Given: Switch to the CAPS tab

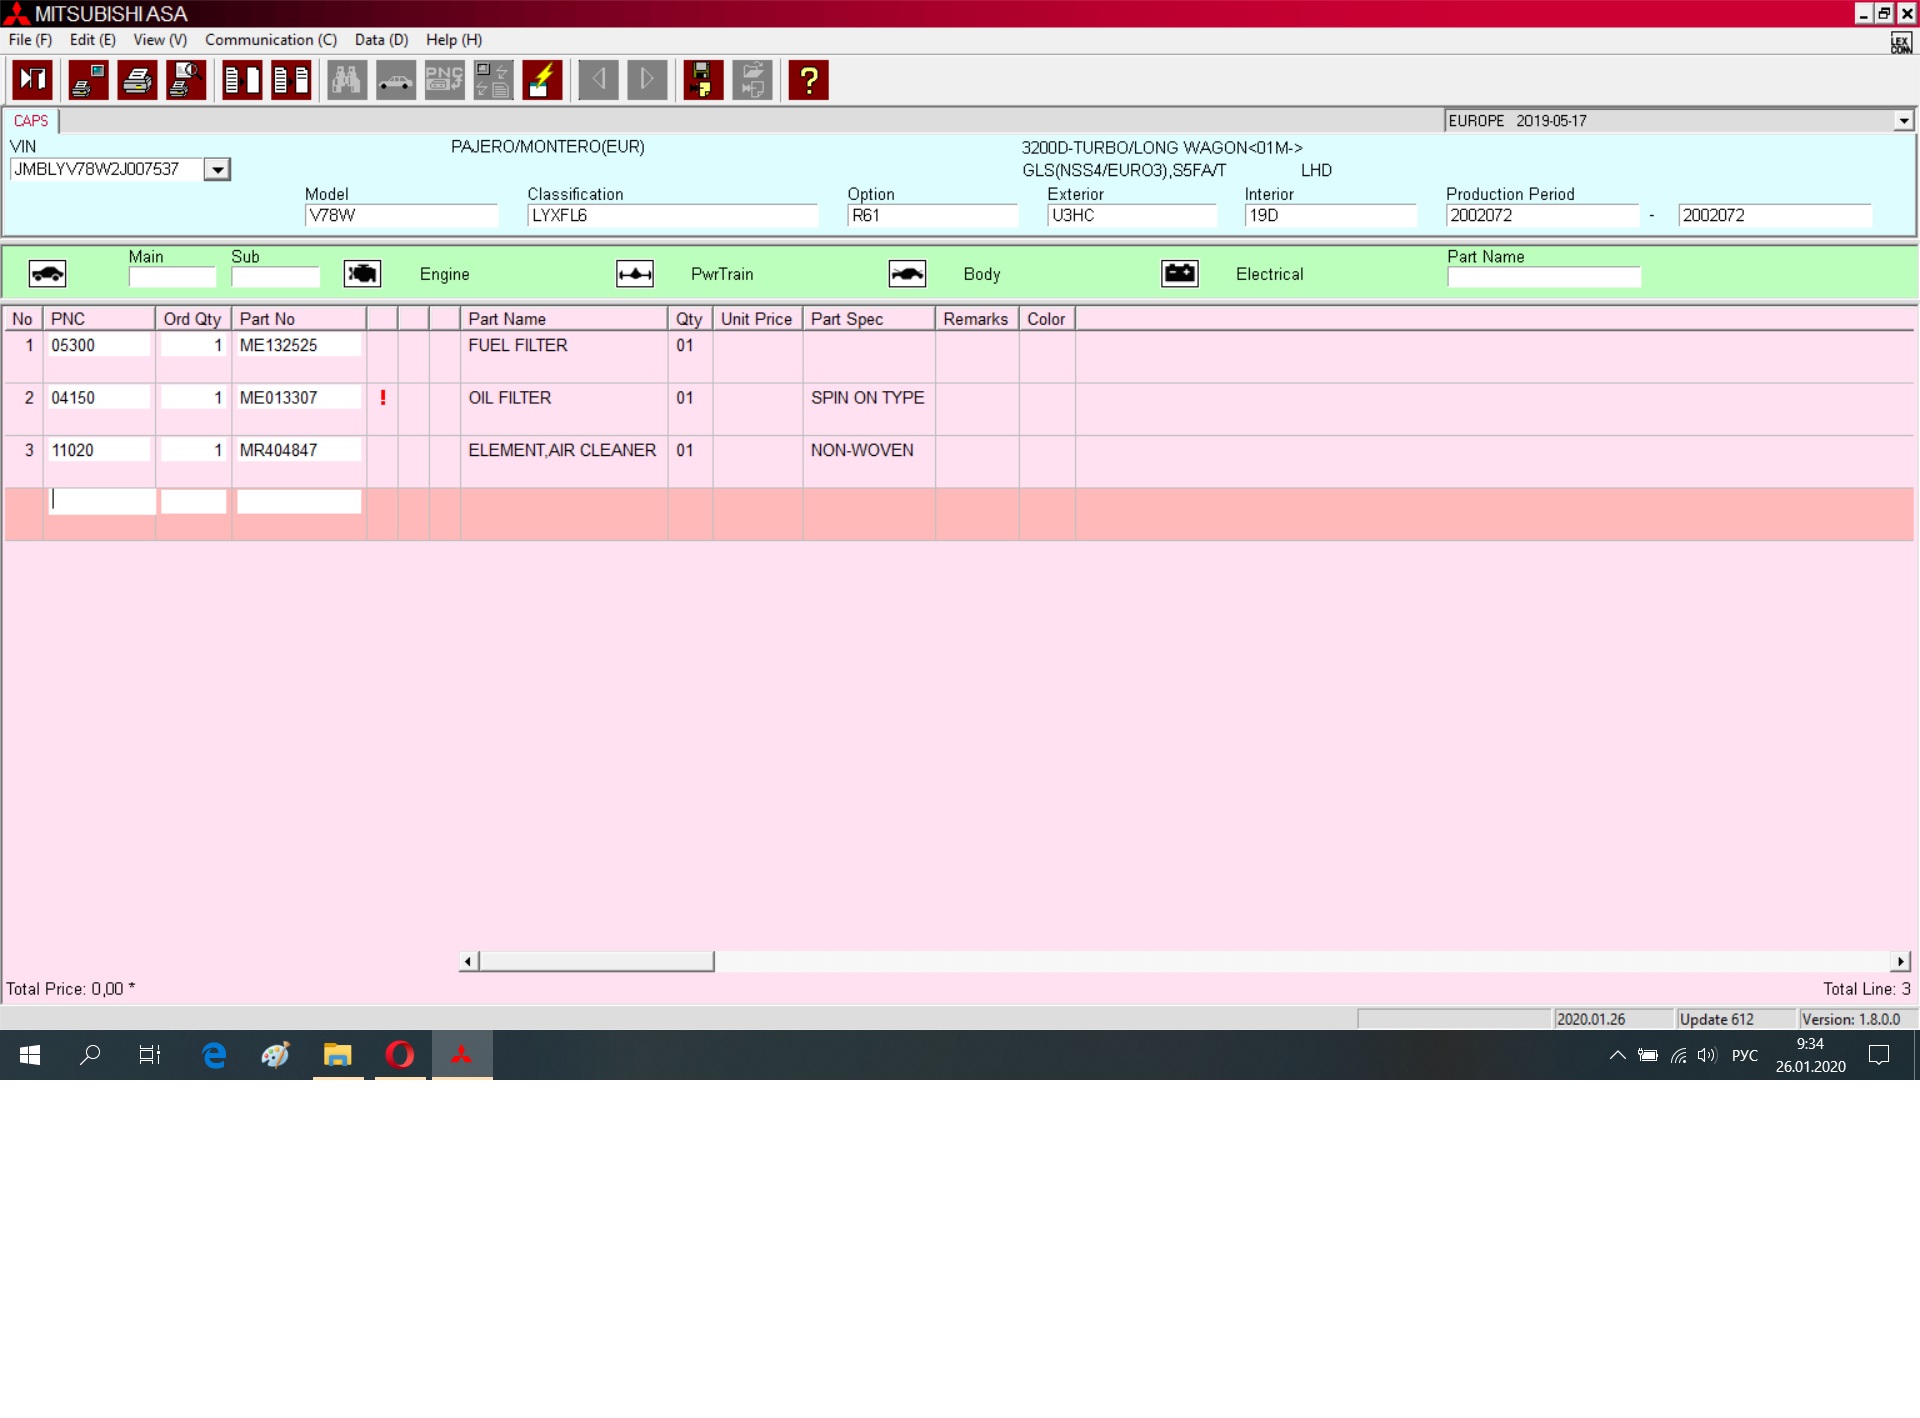Looking at the screenshot, I should [31, 121].
